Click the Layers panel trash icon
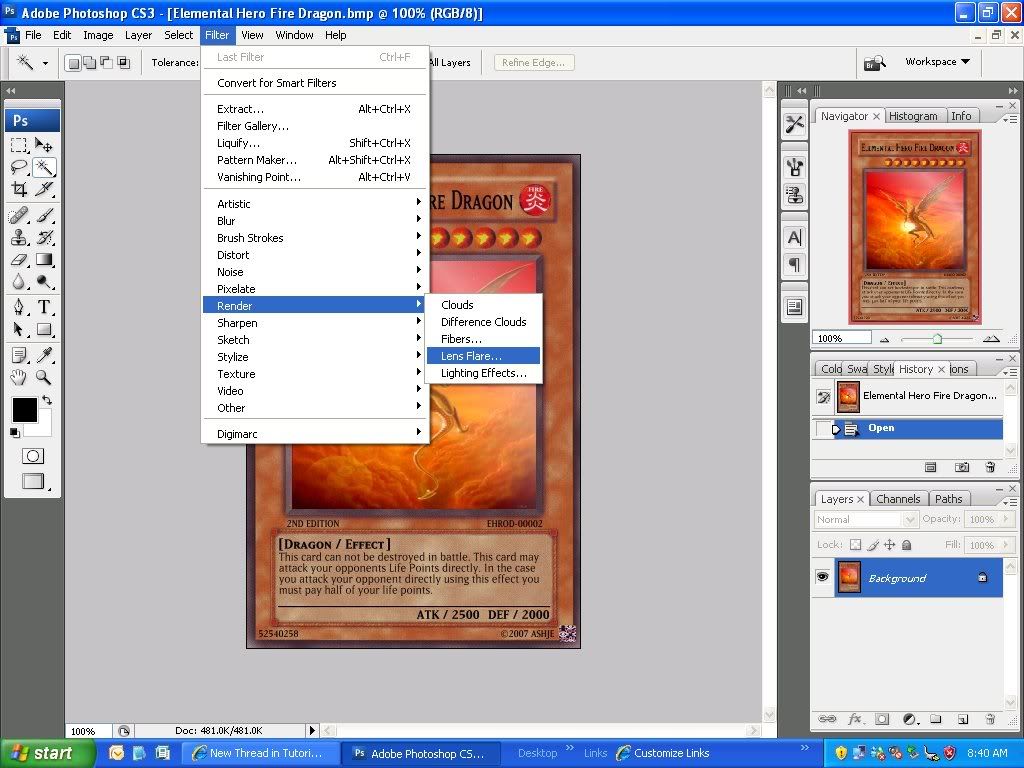Screen dimensions: 1024x768 (x=990, y=718)
